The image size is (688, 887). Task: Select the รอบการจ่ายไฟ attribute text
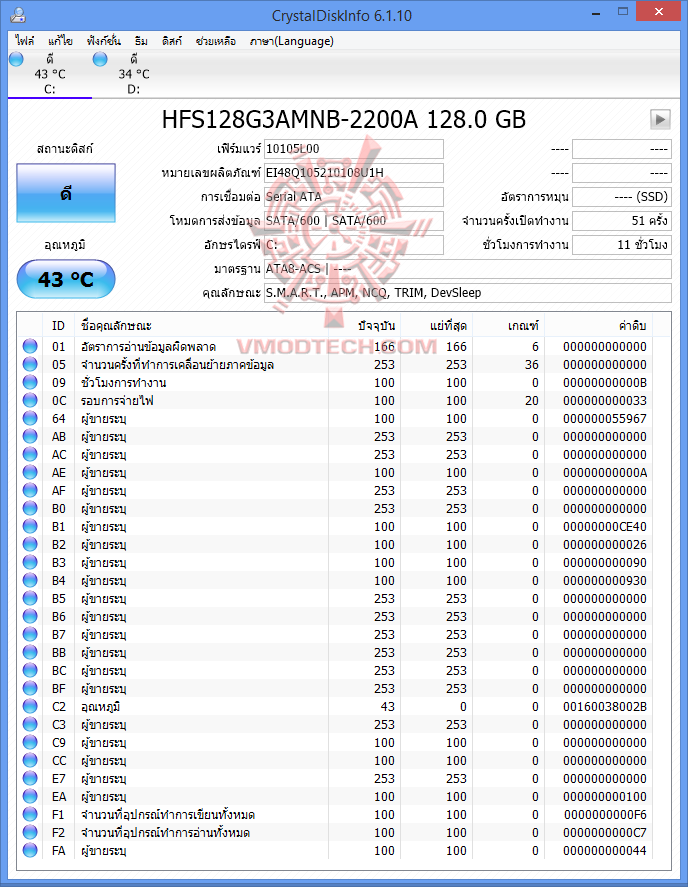117,401
